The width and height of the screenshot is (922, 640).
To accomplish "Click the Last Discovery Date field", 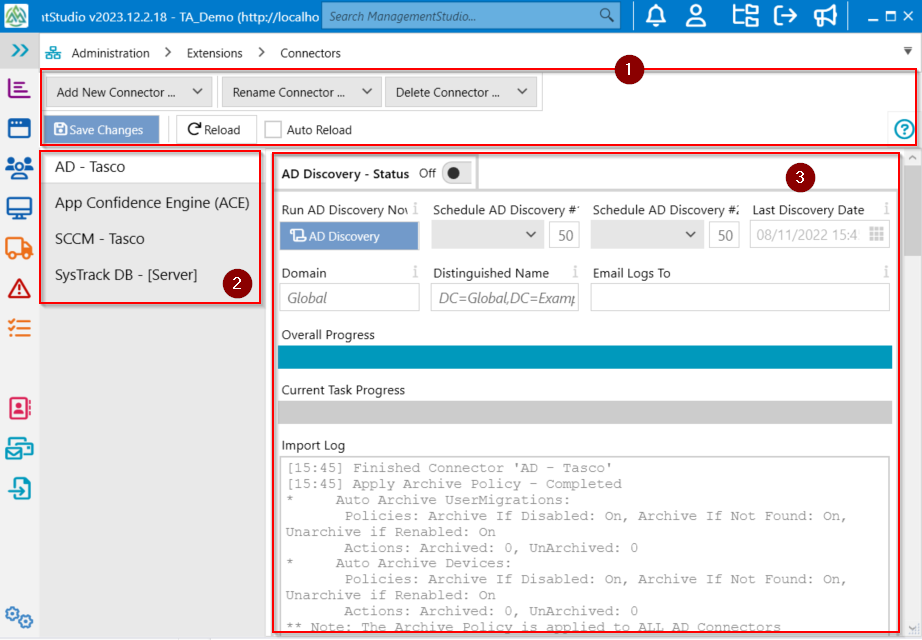I will click(x=820, y=234).
